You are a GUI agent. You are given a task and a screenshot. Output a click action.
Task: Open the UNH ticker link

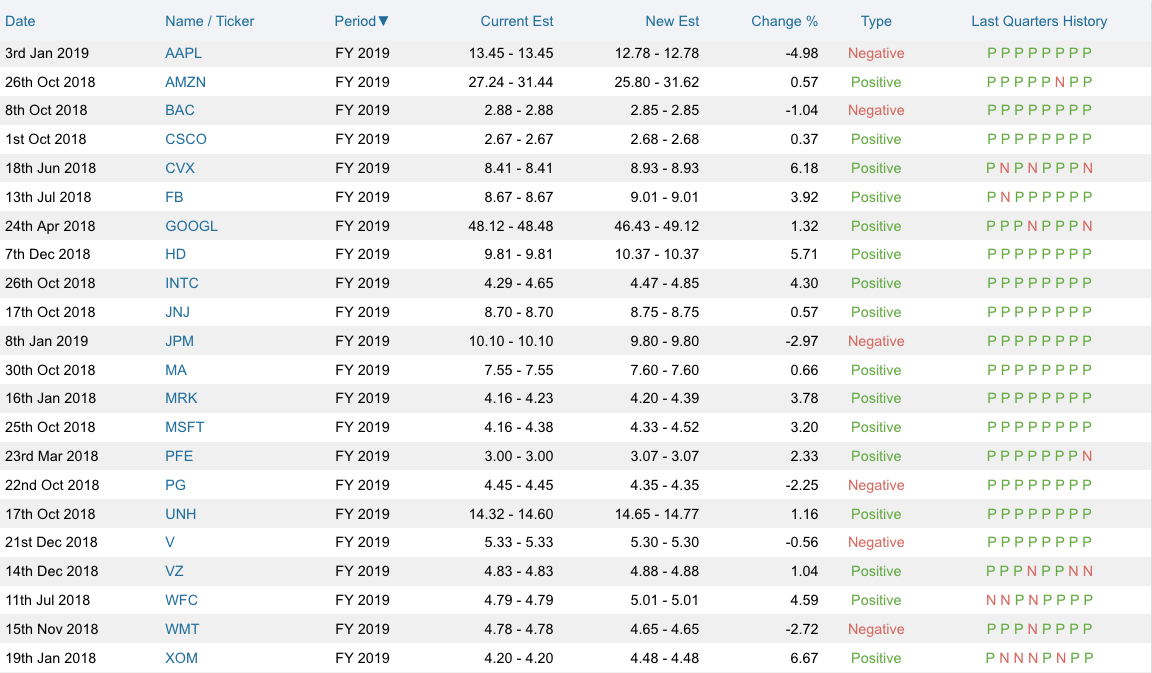(180, 514)
